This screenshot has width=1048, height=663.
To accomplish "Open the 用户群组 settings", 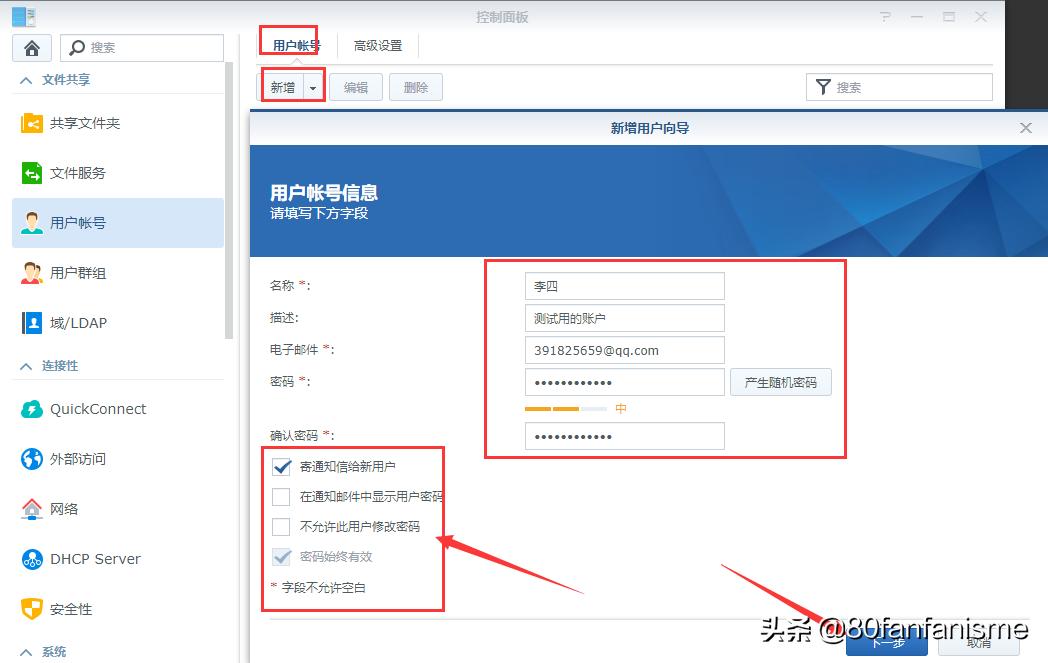I will pyautogui.click(x=80, y=272).
